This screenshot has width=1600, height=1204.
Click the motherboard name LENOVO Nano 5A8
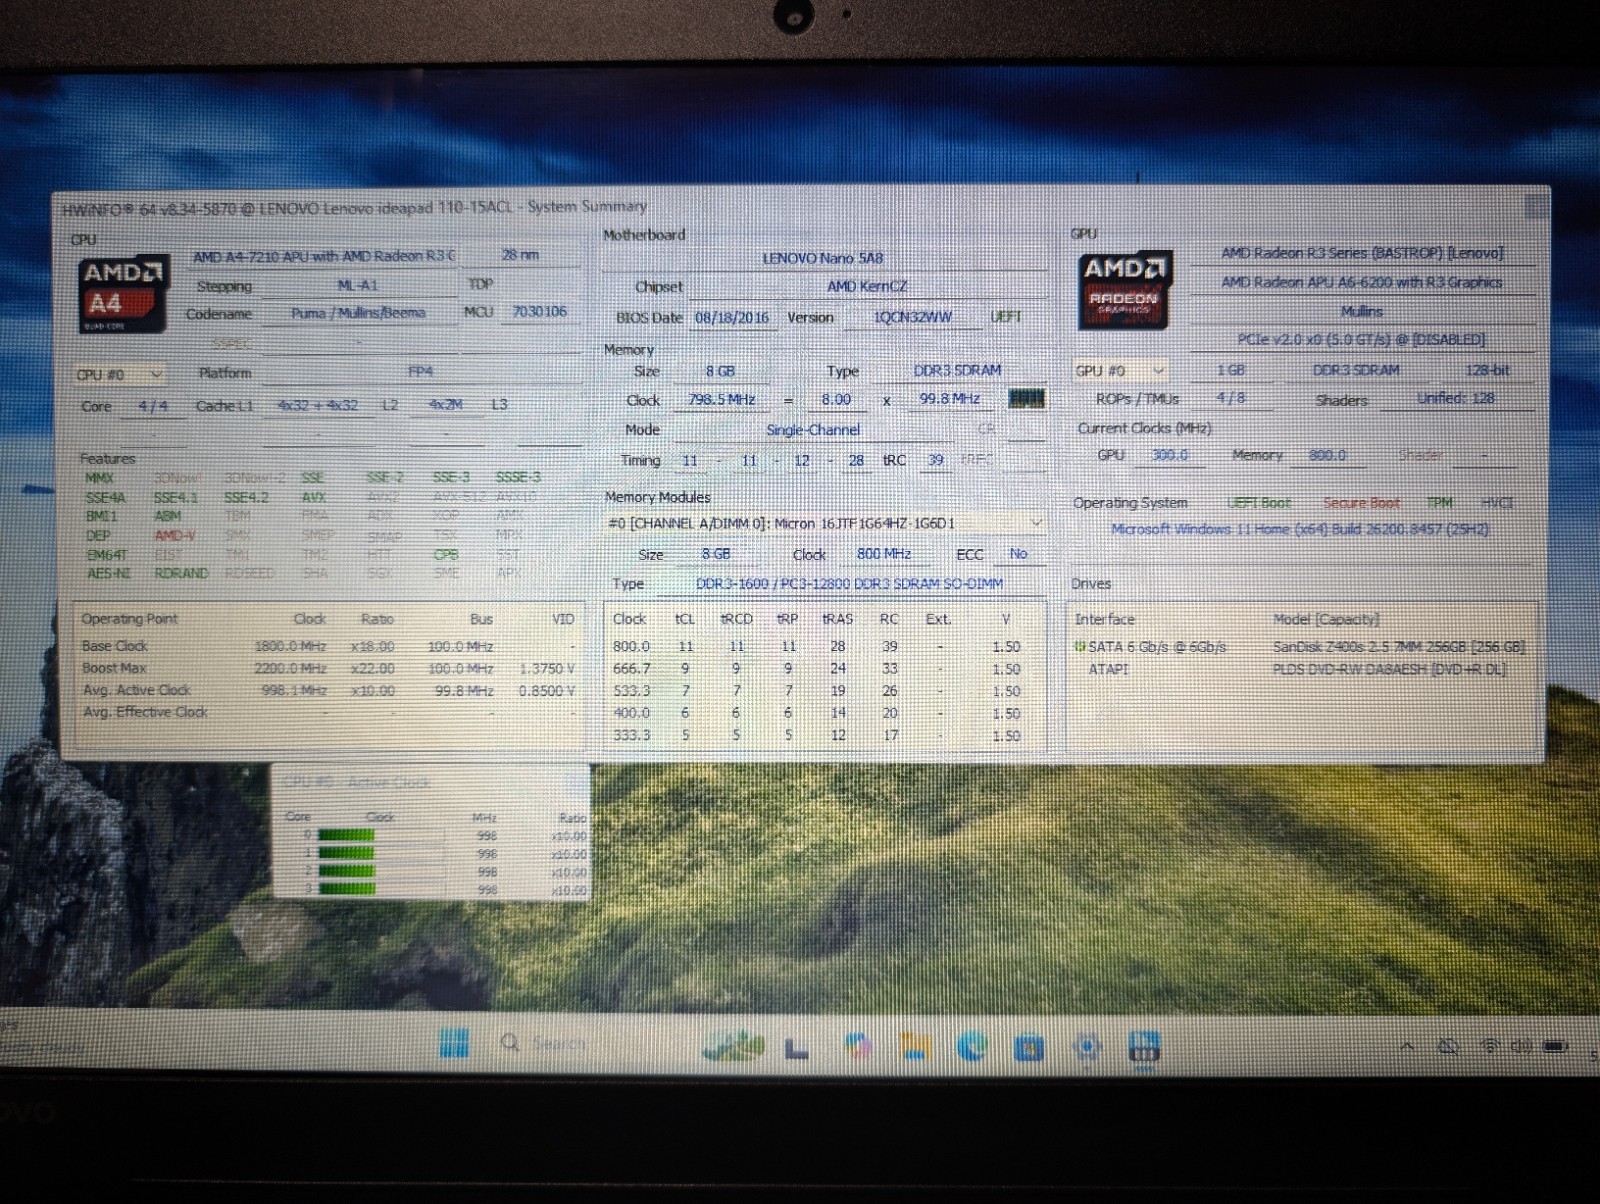[x=823, y=258]
